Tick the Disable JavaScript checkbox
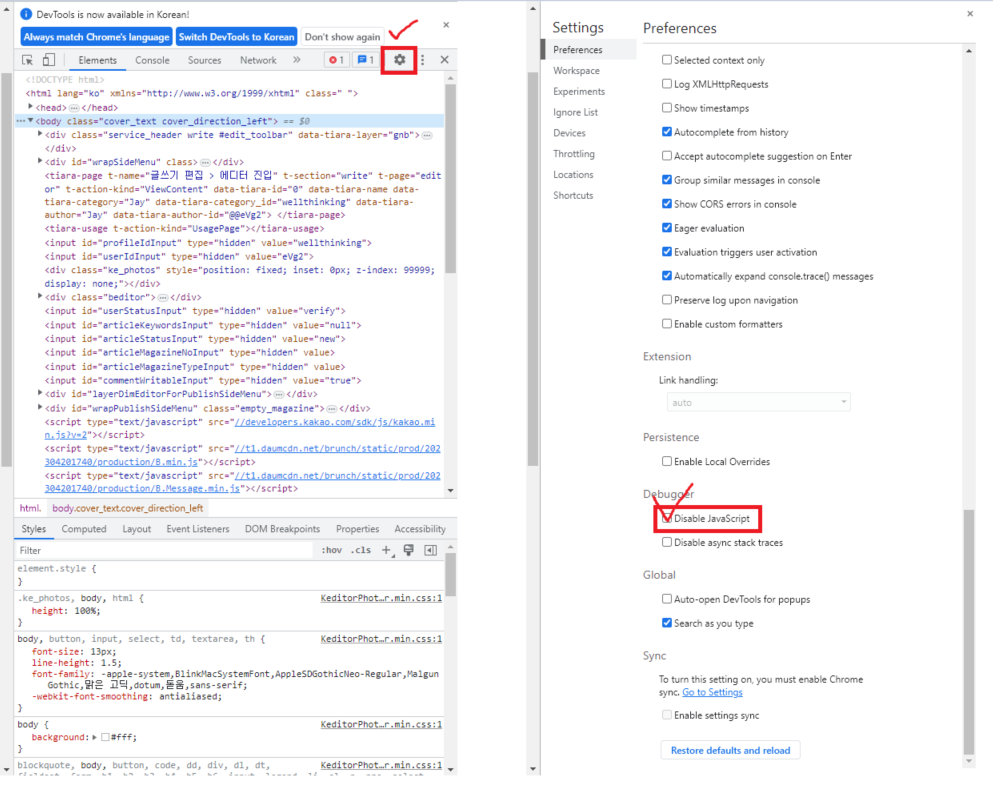Screen dimensions: 993x788 pos(667,518)
